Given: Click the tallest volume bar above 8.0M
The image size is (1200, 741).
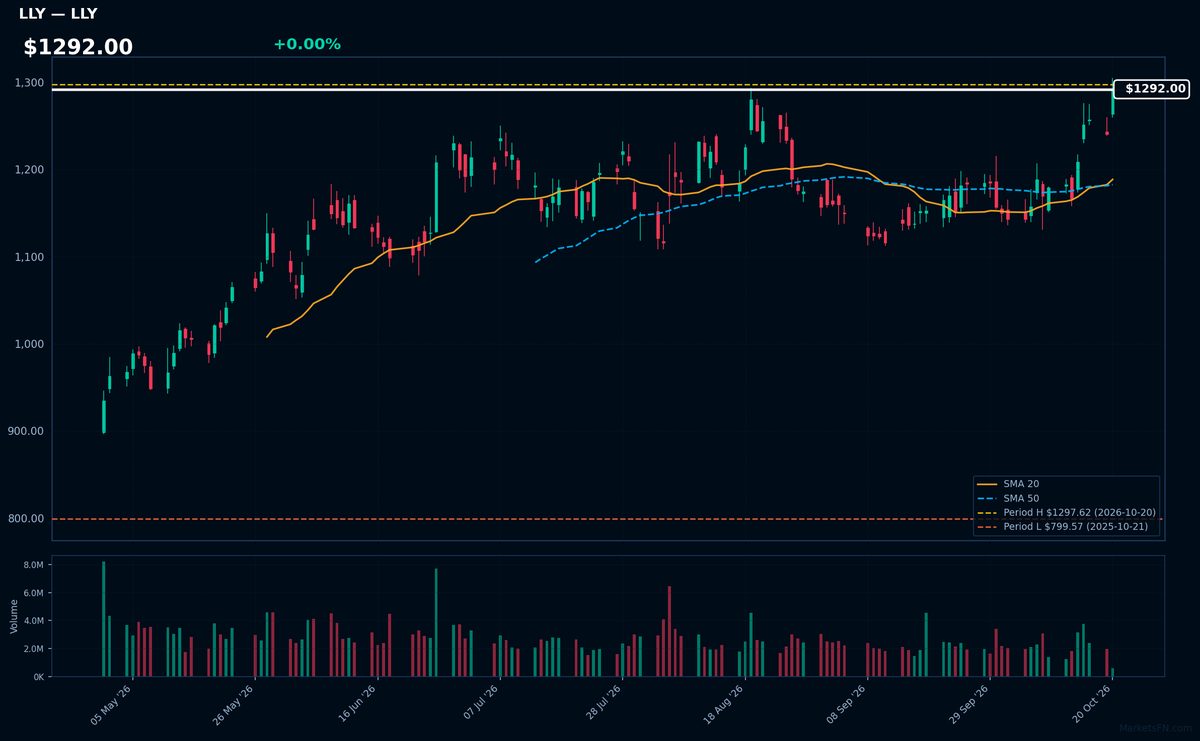Looking at the screenshot, I should click(103, 619).
